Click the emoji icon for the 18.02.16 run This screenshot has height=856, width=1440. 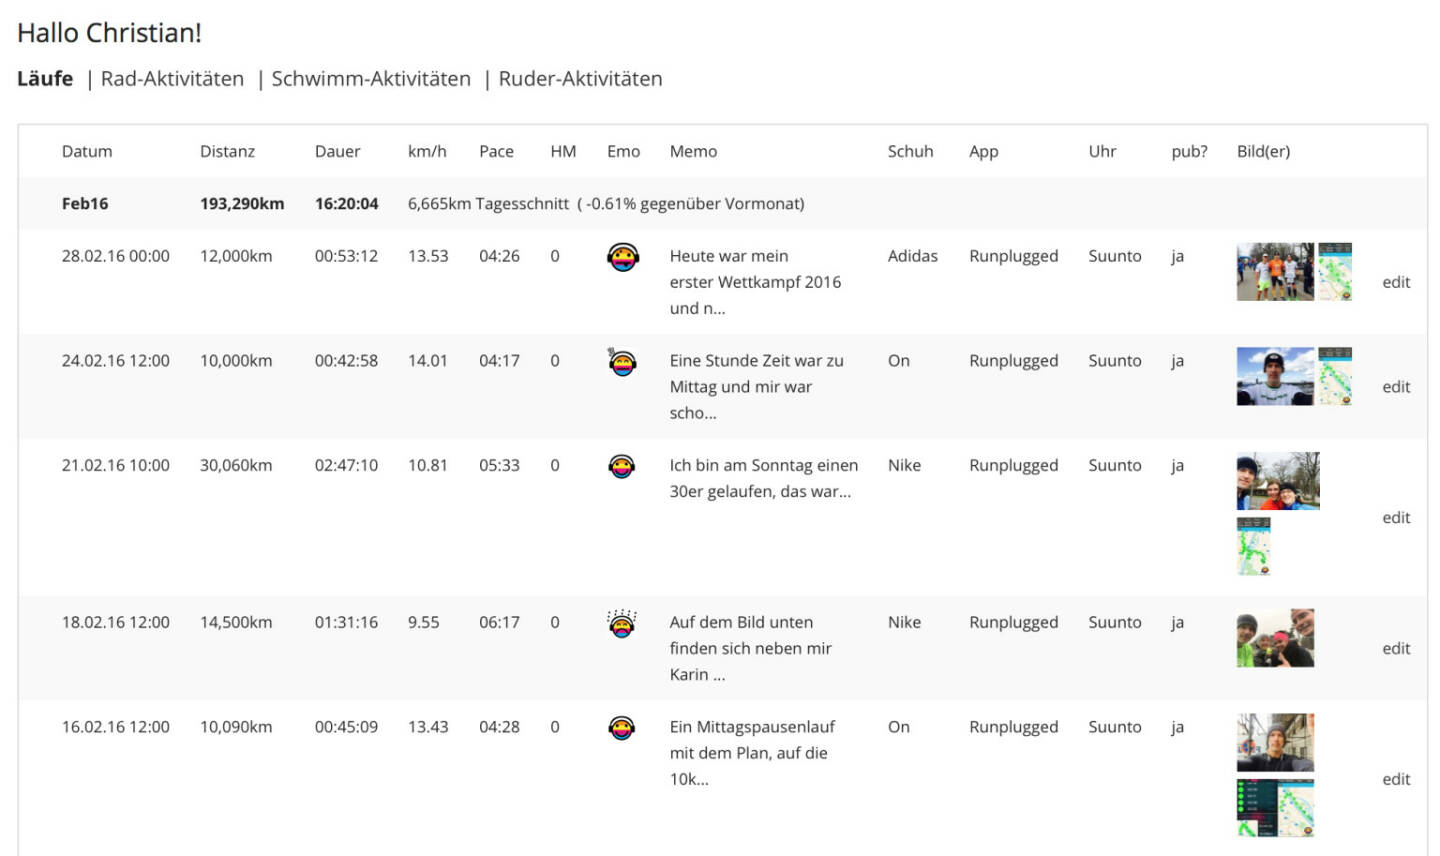[x=622, y=624]
